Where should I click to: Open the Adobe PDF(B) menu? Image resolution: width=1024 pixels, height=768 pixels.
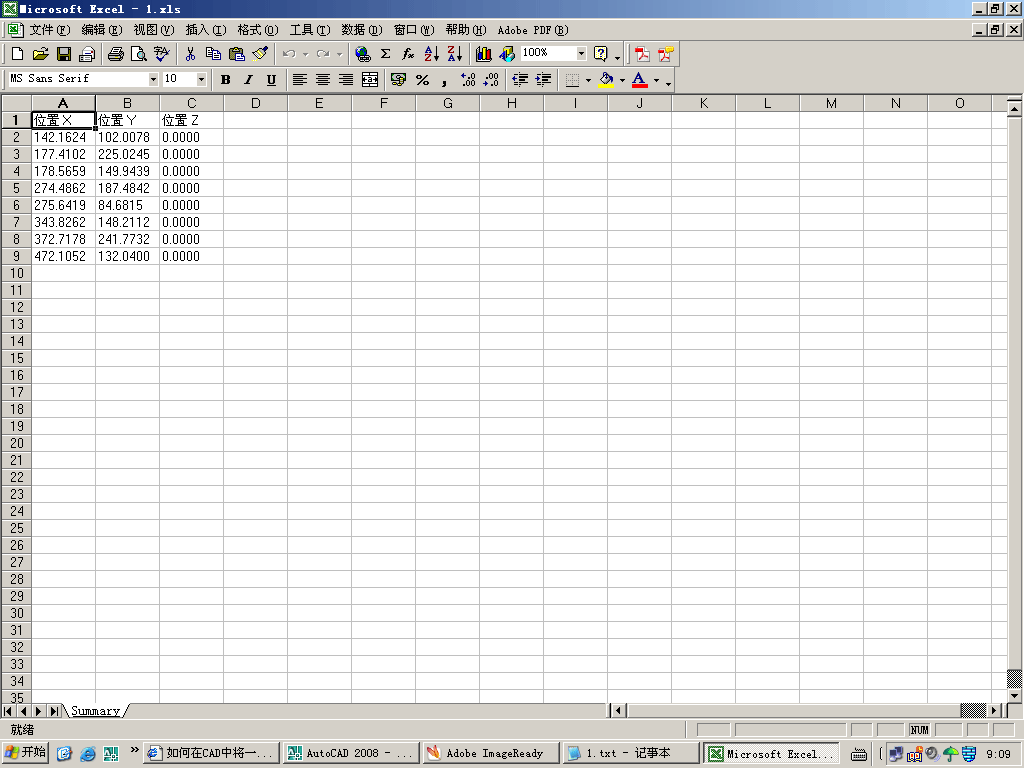(x=533, y=29)
